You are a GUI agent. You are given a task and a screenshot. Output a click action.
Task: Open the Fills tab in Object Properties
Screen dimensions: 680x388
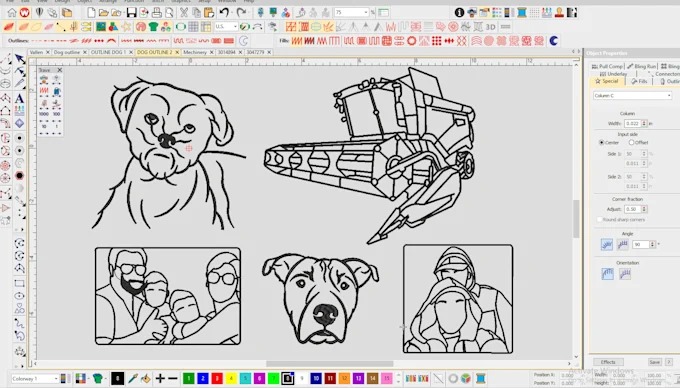[x=639, y=81]
